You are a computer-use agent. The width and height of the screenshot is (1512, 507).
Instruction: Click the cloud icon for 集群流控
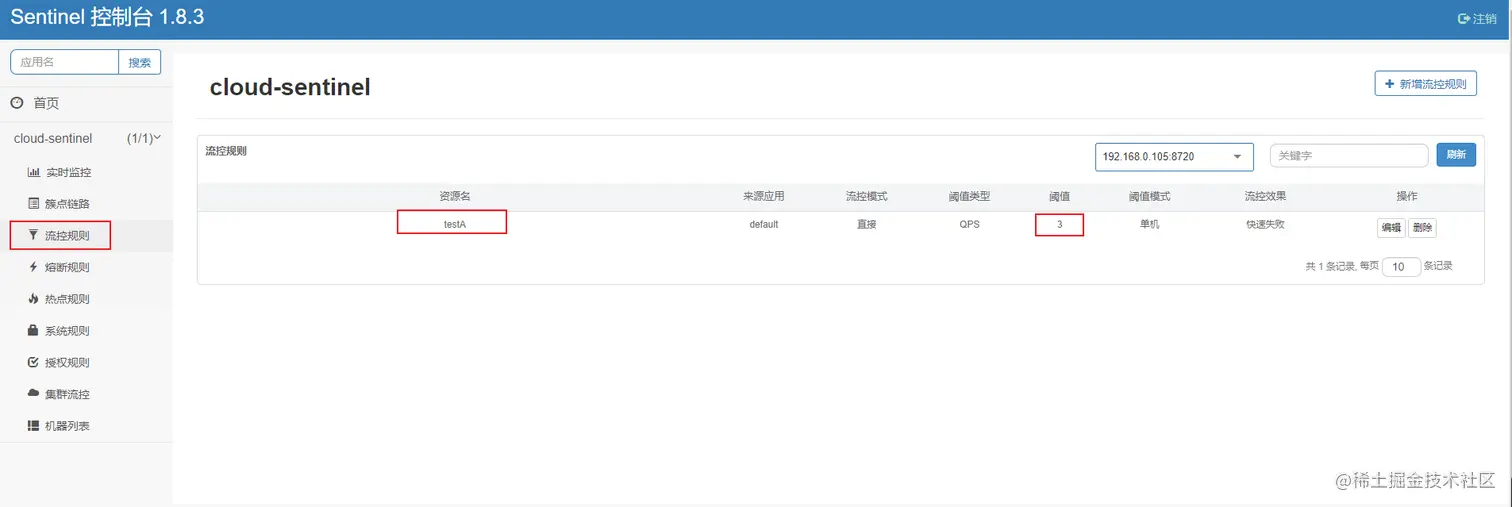33,393
